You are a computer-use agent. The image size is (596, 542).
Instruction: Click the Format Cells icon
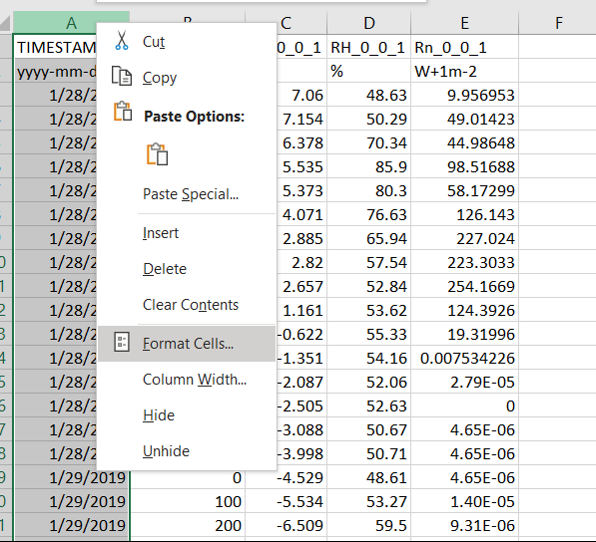pos(122,342)
